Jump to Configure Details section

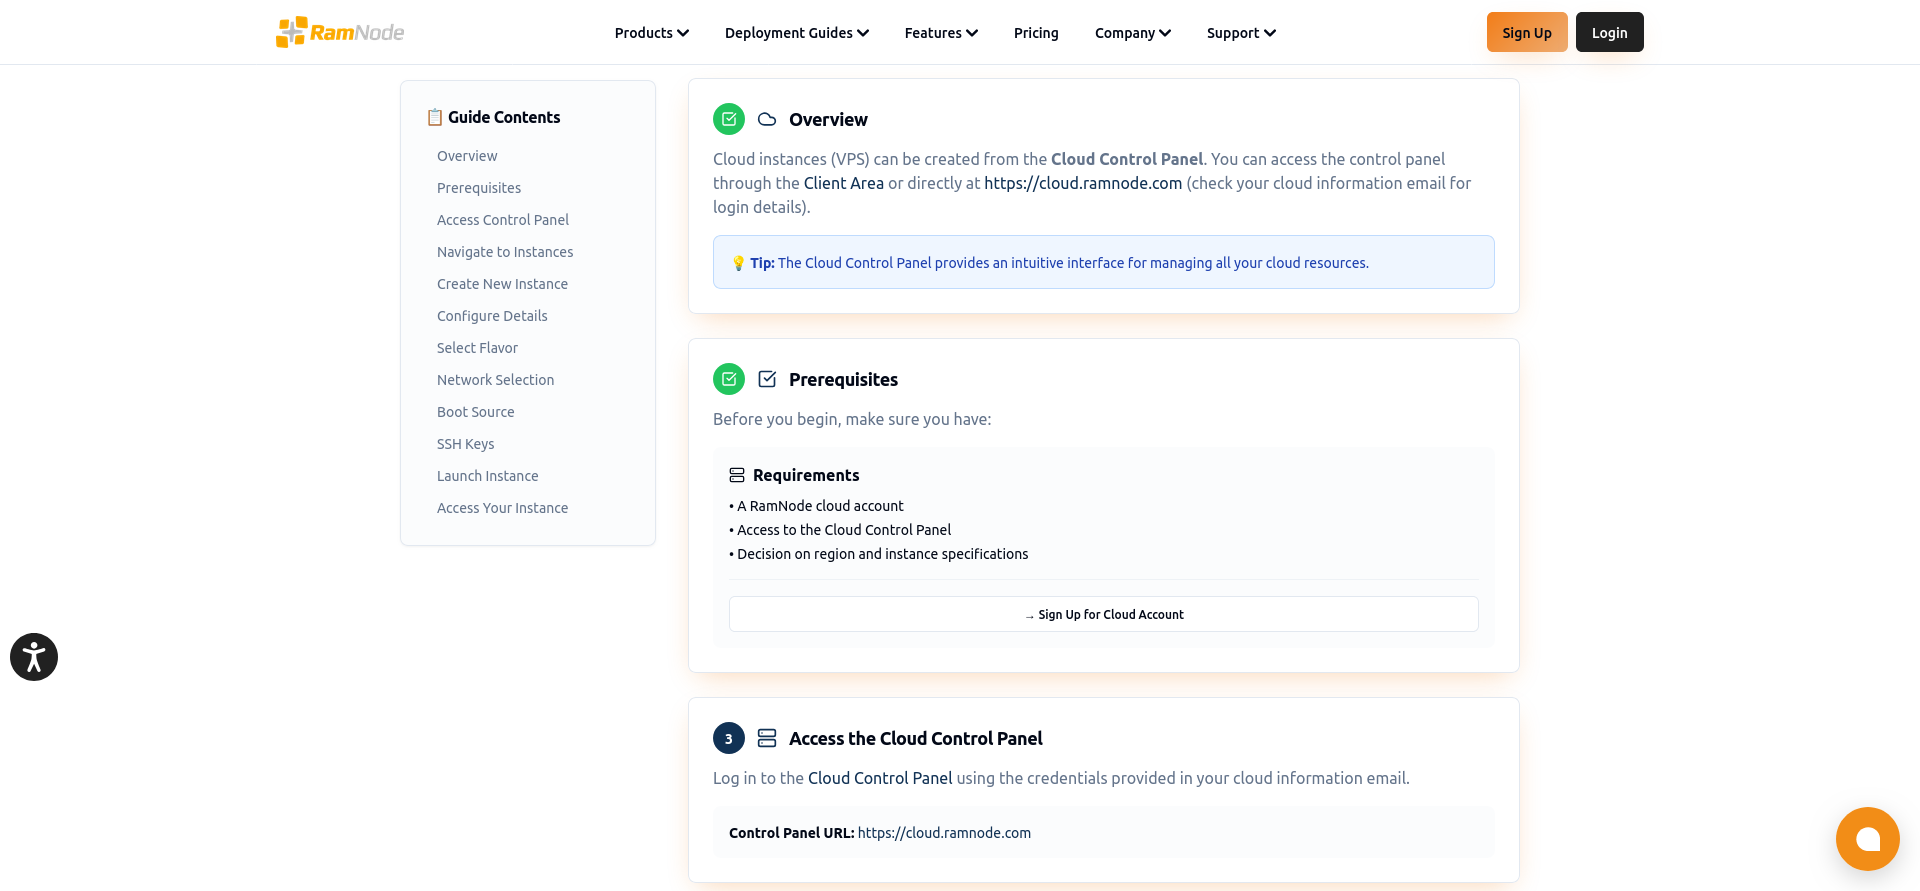click(492, 316)
